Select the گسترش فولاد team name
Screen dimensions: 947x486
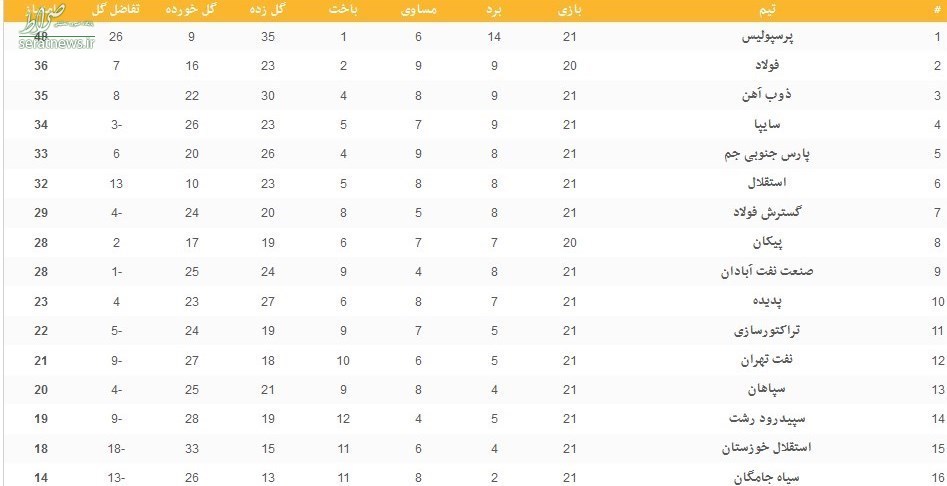(x=768, y=213)
